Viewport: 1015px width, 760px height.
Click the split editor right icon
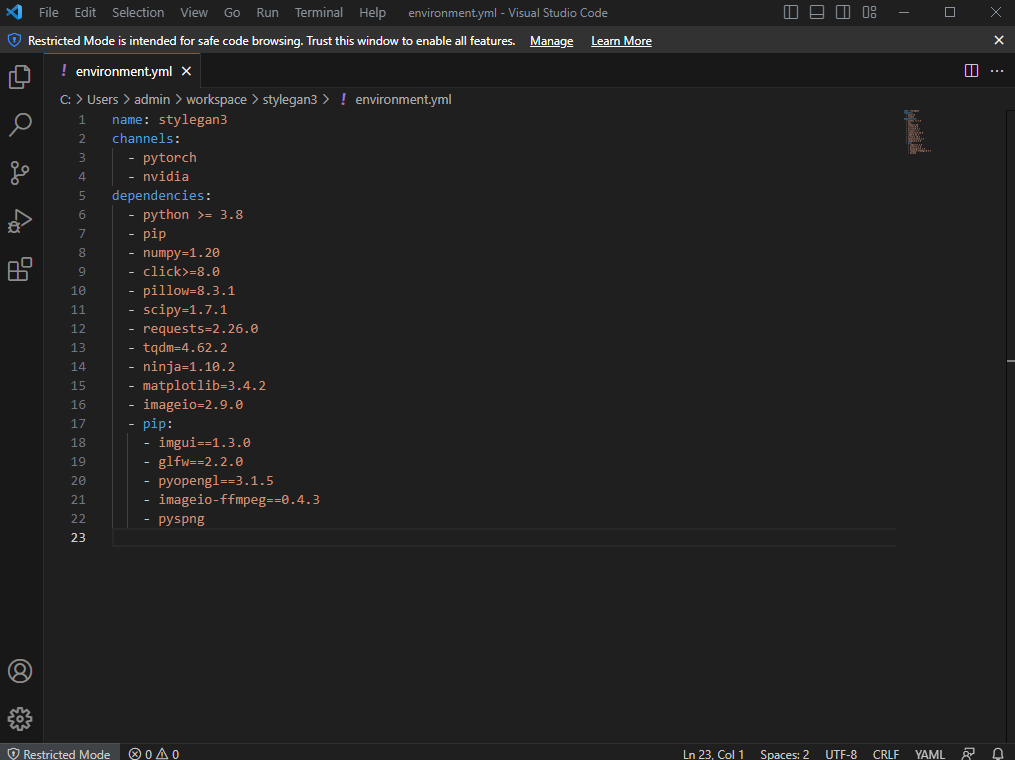(971, 71)
